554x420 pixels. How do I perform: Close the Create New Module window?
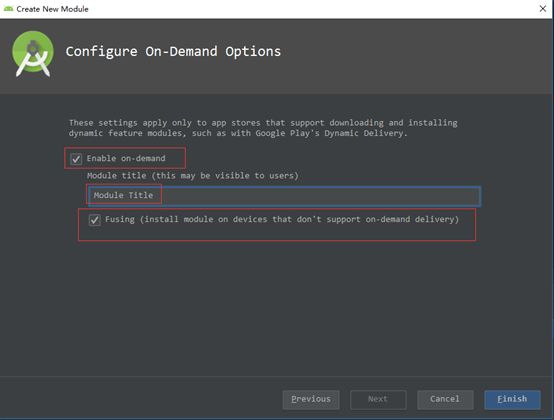(543, 8)
